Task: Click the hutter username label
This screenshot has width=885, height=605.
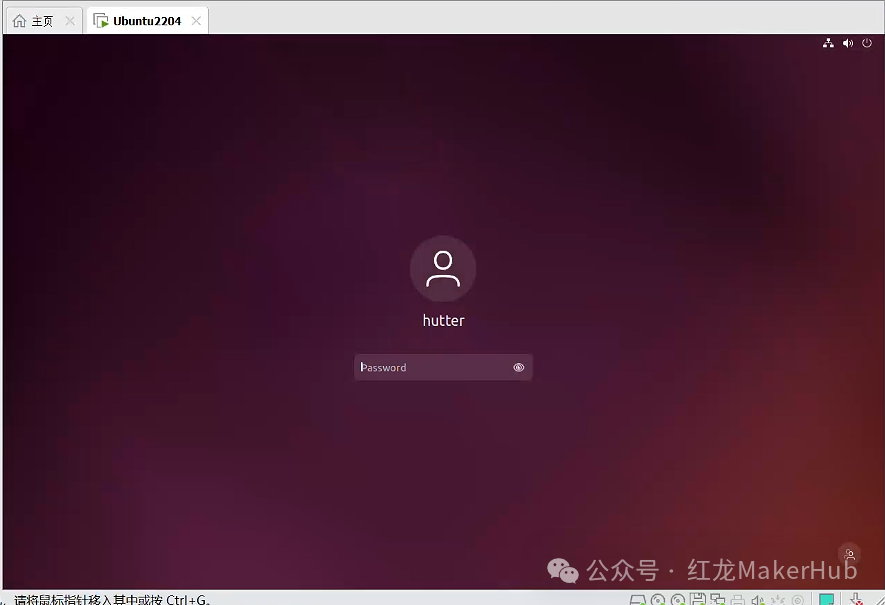Action: tap(444, 321)
